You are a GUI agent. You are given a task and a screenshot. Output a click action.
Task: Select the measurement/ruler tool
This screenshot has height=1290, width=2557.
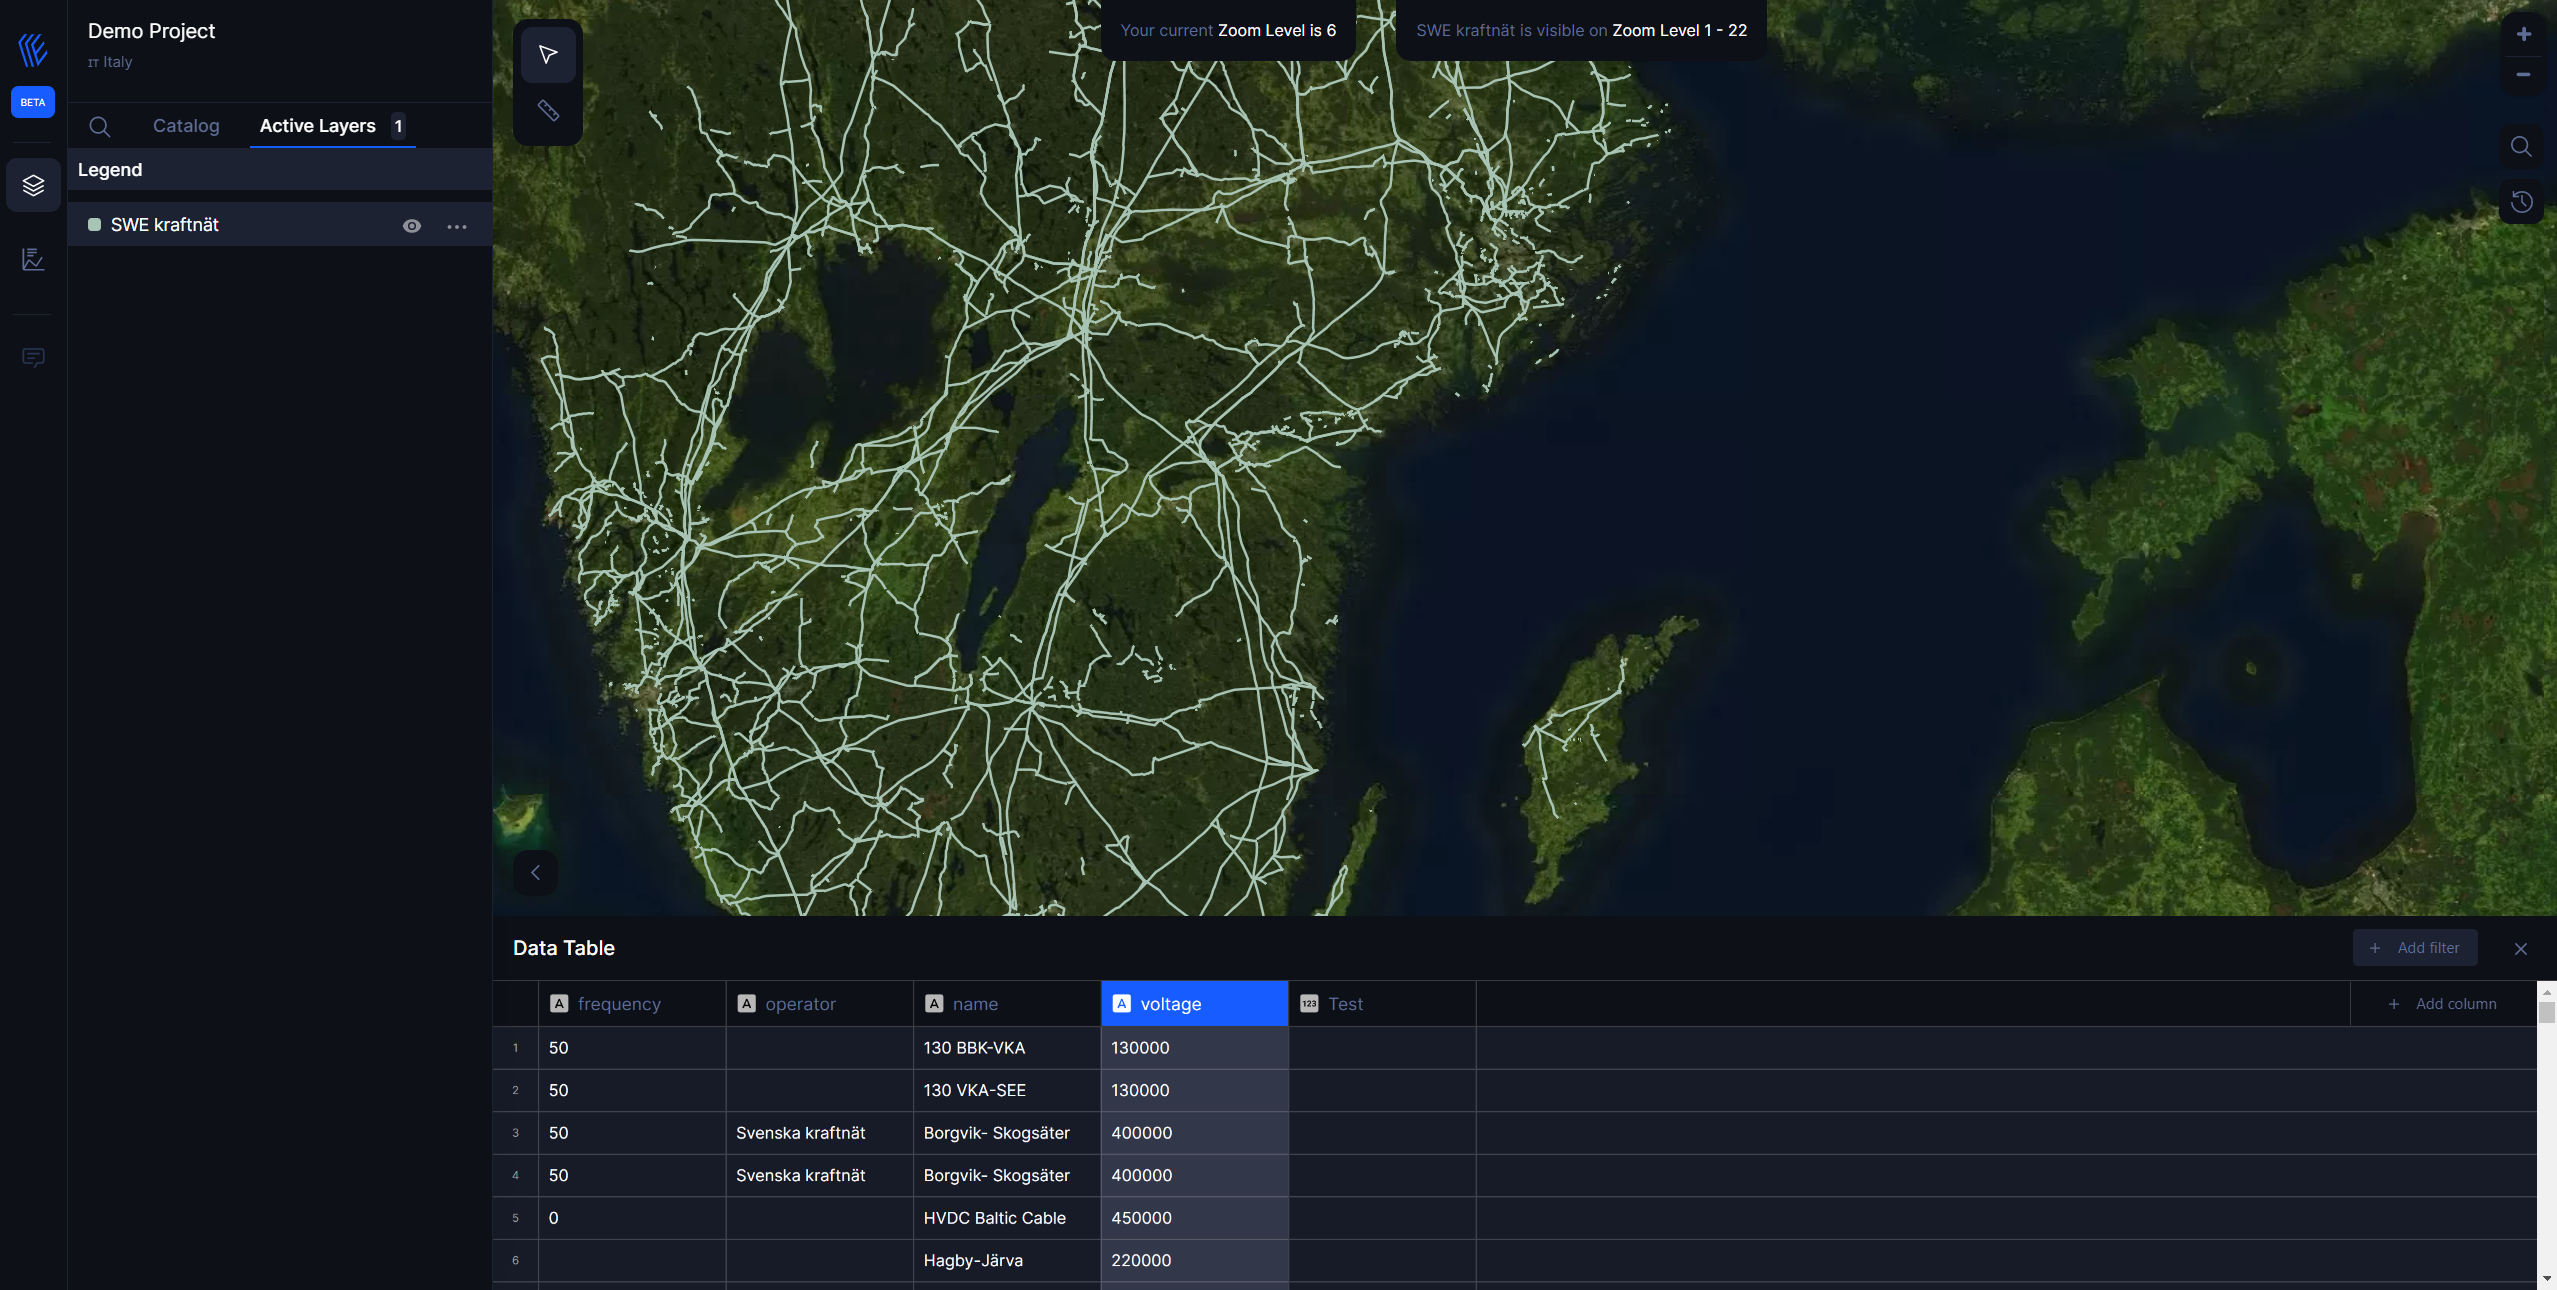click(548, 110)
